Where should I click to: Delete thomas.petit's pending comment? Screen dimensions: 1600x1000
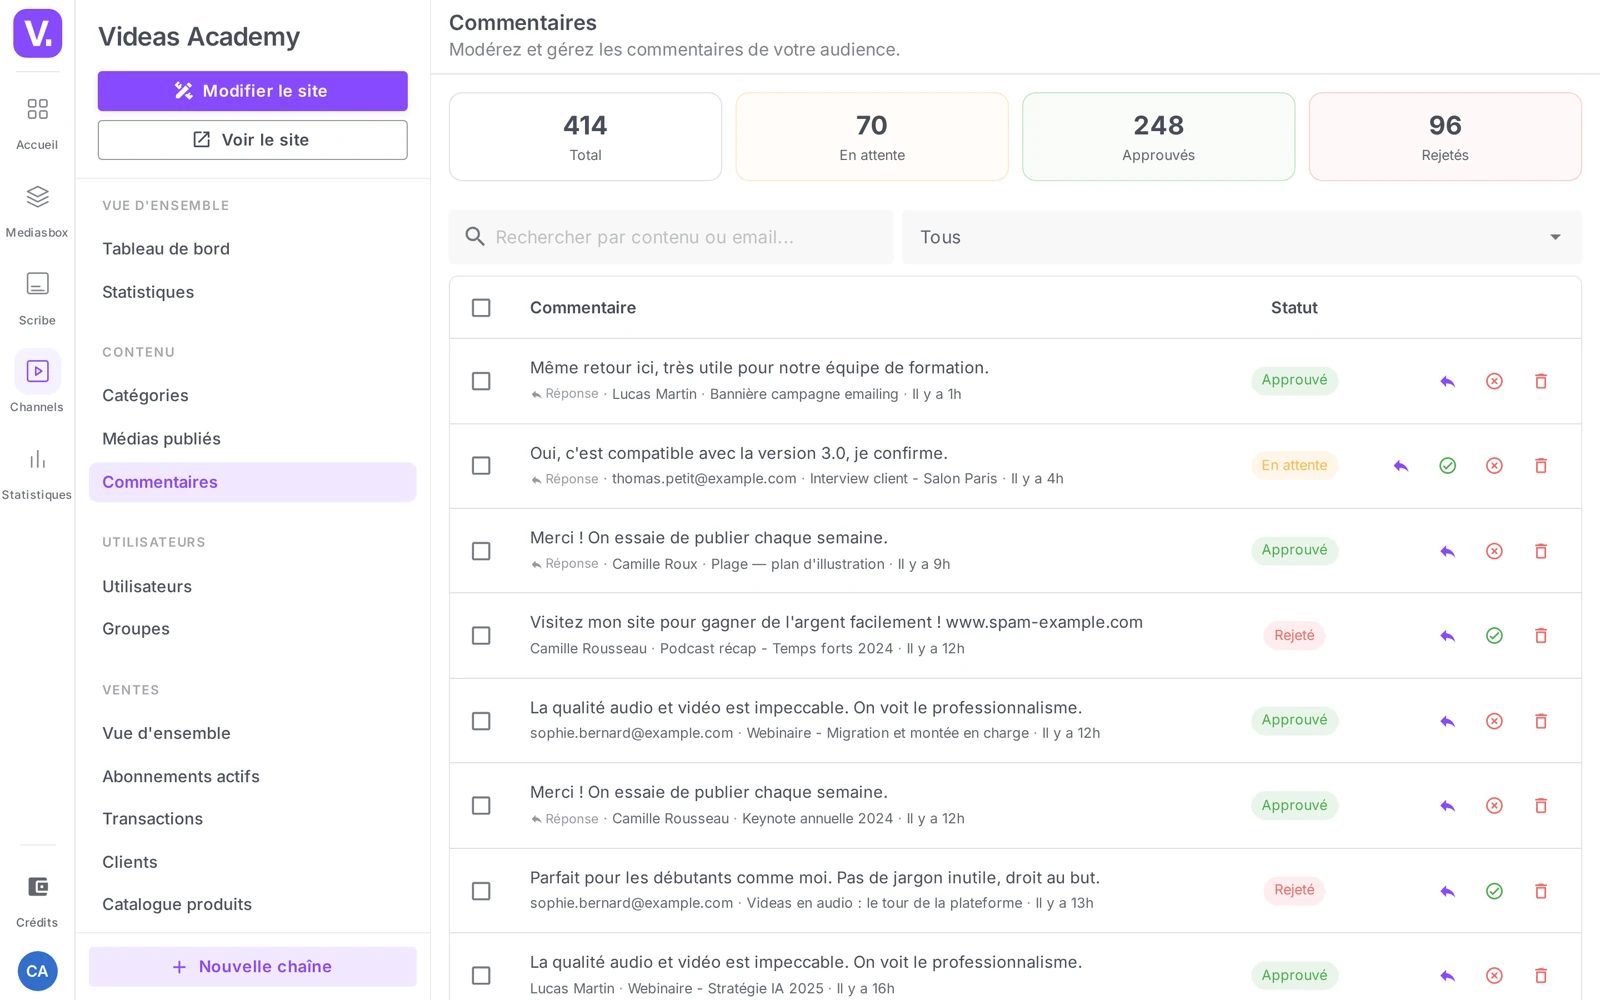[x=1541, y=466]
